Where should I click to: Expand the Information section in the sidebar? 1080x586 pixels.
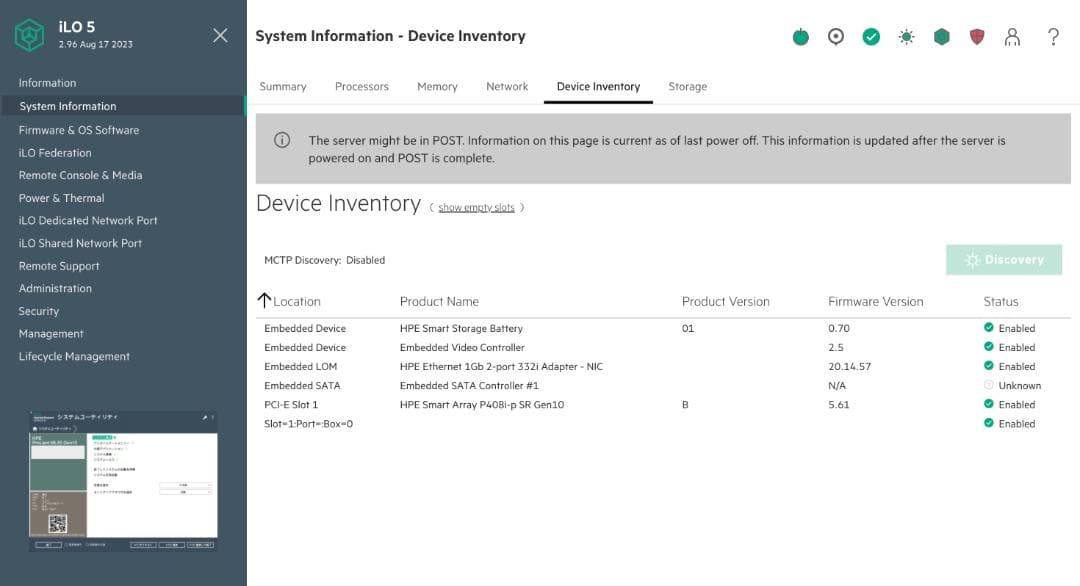pos(47,83)
